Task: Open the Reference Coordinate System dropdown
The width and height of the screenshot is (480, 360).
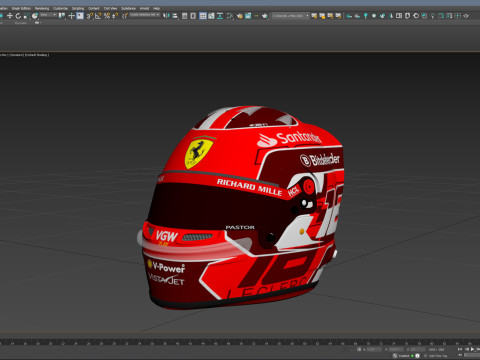Action: point(48,15)
